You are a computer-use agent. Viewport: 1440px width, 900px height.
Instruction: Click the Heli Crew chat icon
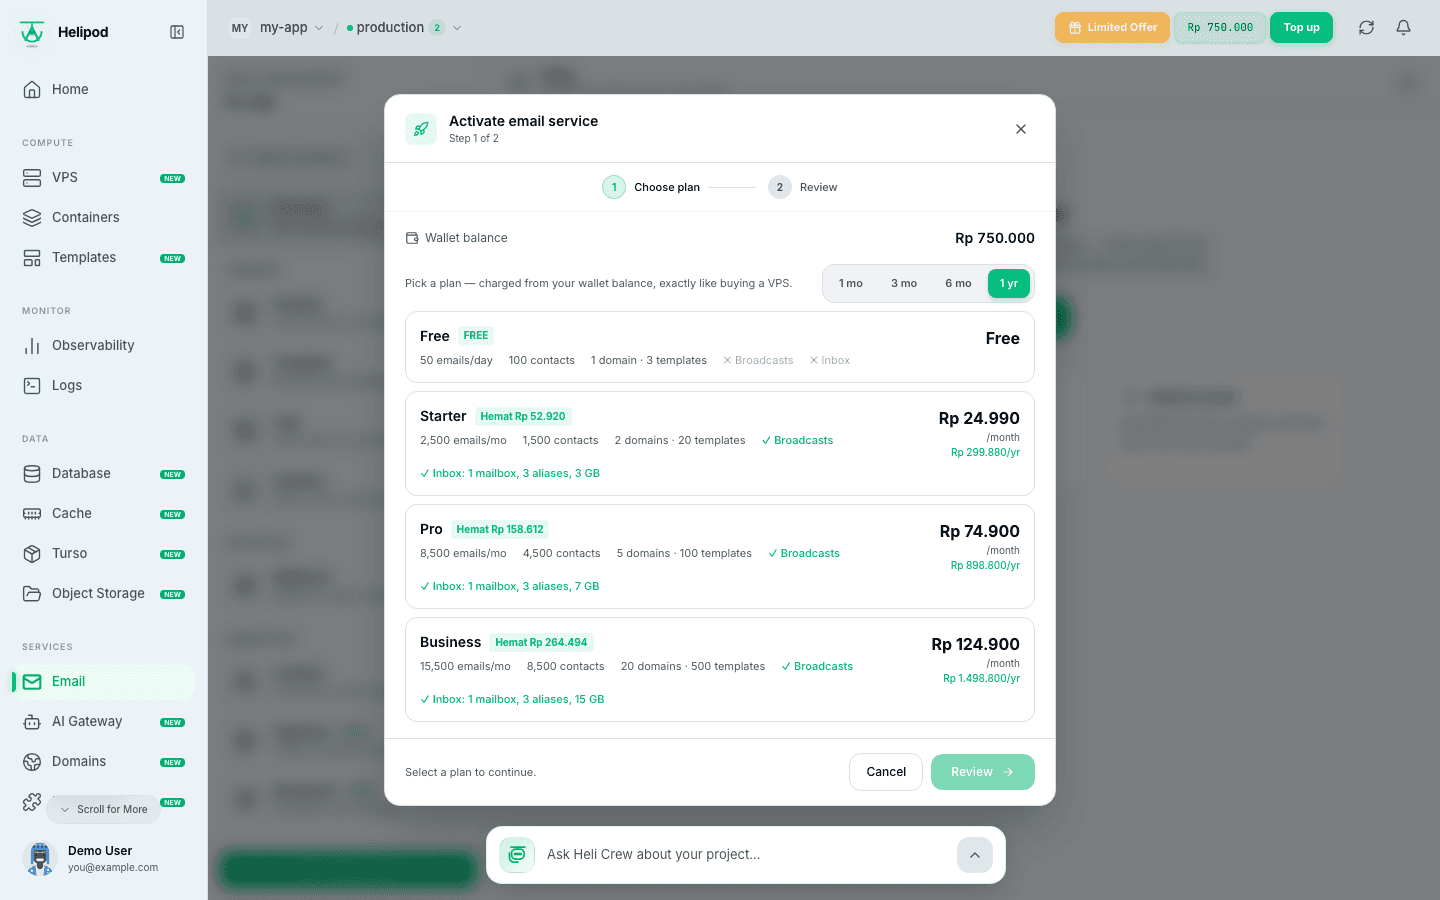[517, 855]
